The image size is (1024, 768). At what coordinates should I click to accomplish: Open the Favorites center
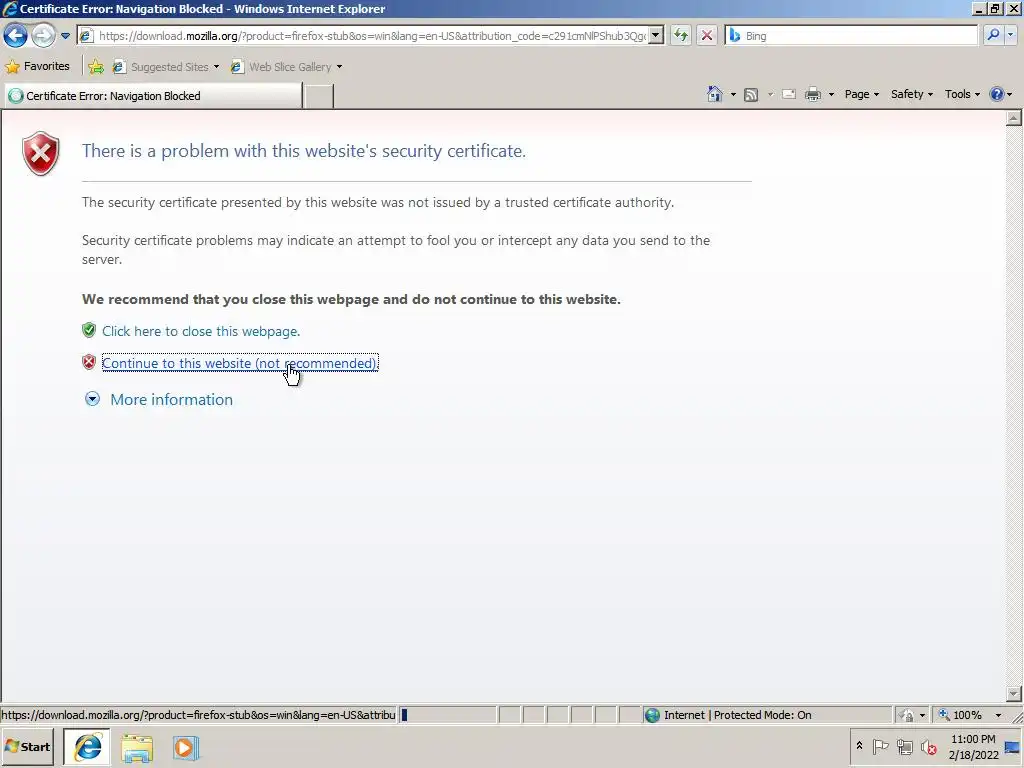[37, 66]
